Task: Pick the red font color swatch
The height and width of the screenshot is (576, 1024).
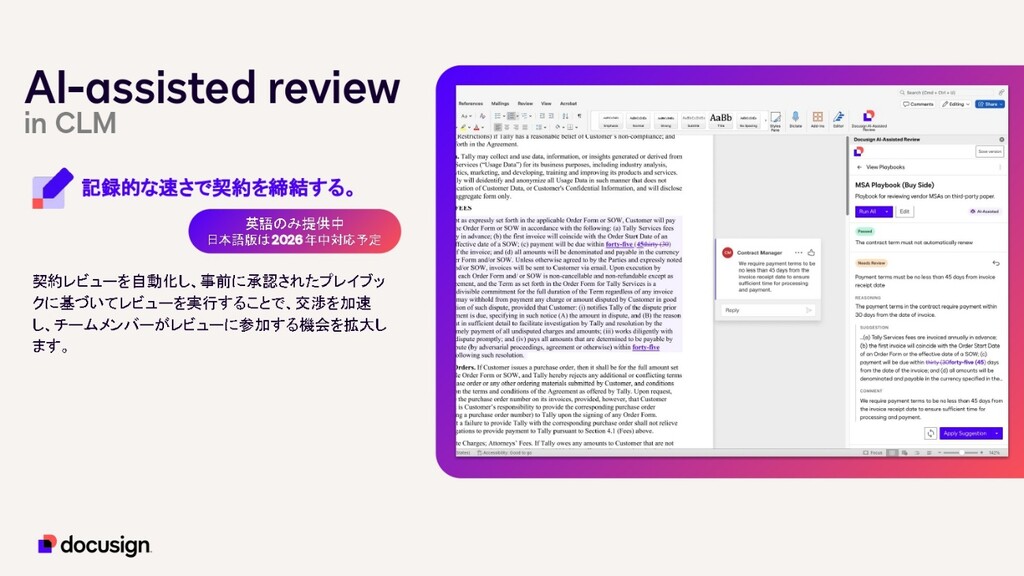Action: [477, 127]
